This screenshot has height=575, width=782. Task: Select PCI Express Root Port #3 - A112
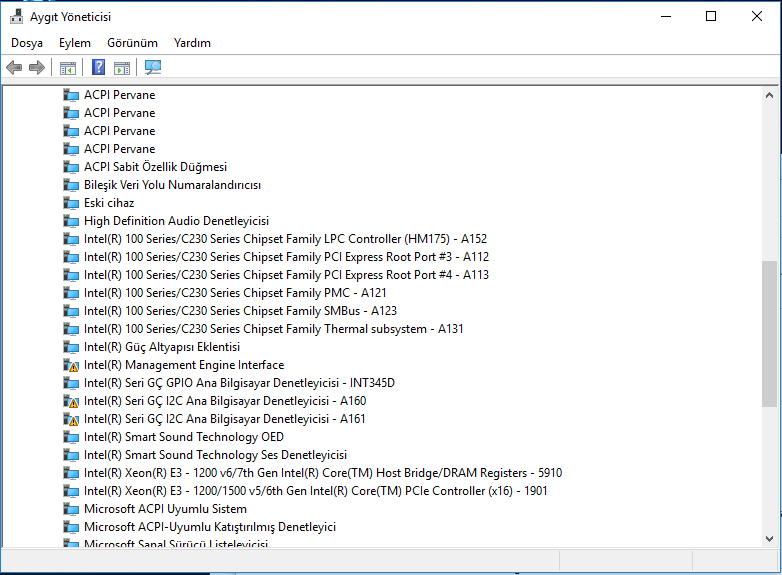tap(286, 257)
